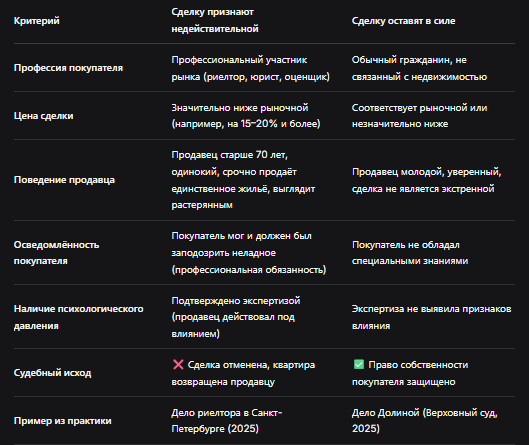
Task: Select the Экспертиза не выявила признаков cell
Action: click(431, 317)
